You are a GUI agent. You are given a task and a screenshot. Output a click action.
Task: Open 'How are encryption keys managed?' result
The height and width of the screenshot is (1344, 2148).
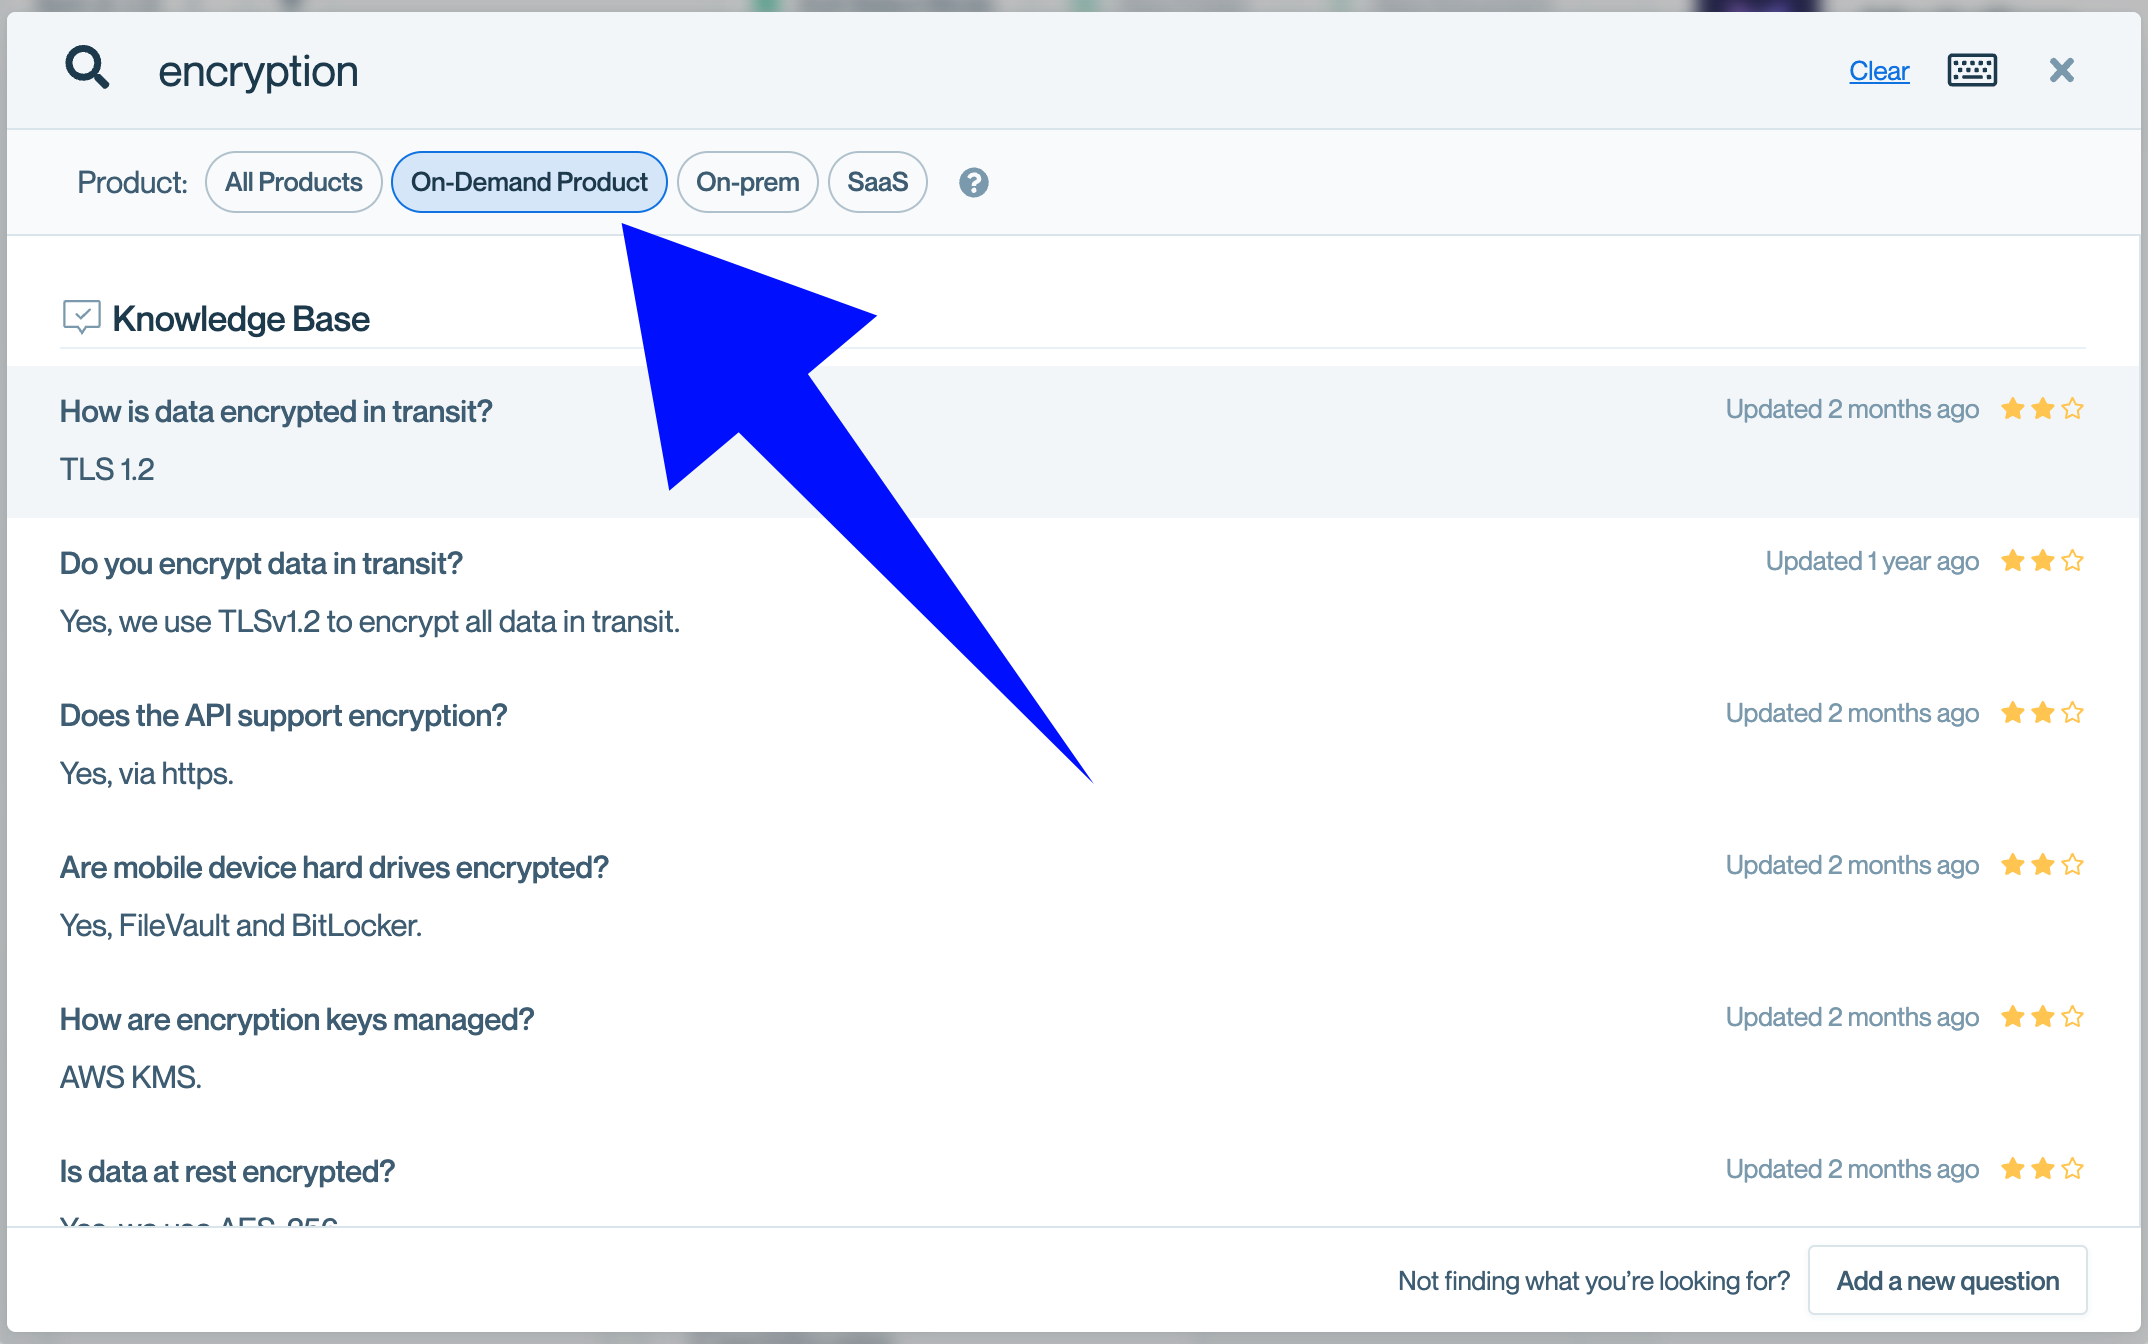pos(297,1019)
